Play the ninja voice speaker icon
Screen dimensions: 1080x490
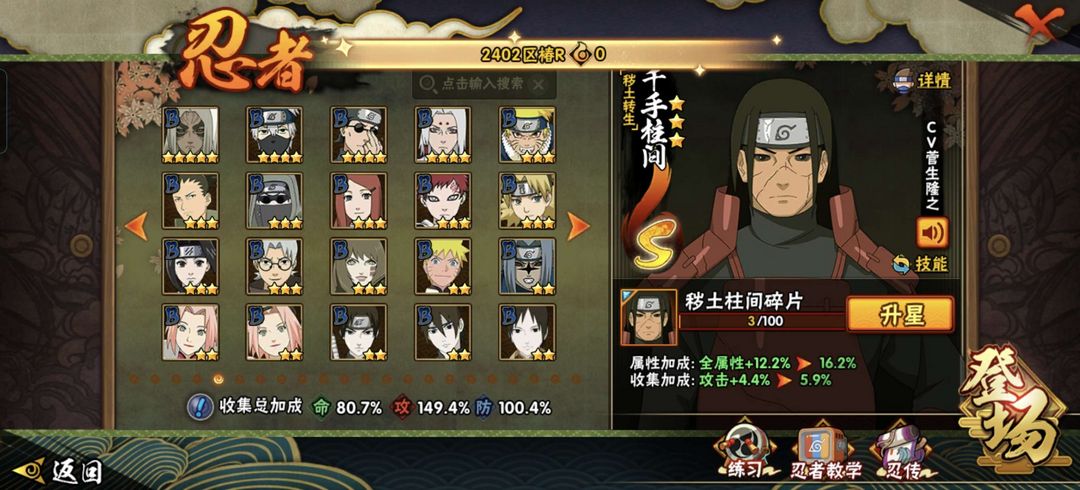[932, 233]
